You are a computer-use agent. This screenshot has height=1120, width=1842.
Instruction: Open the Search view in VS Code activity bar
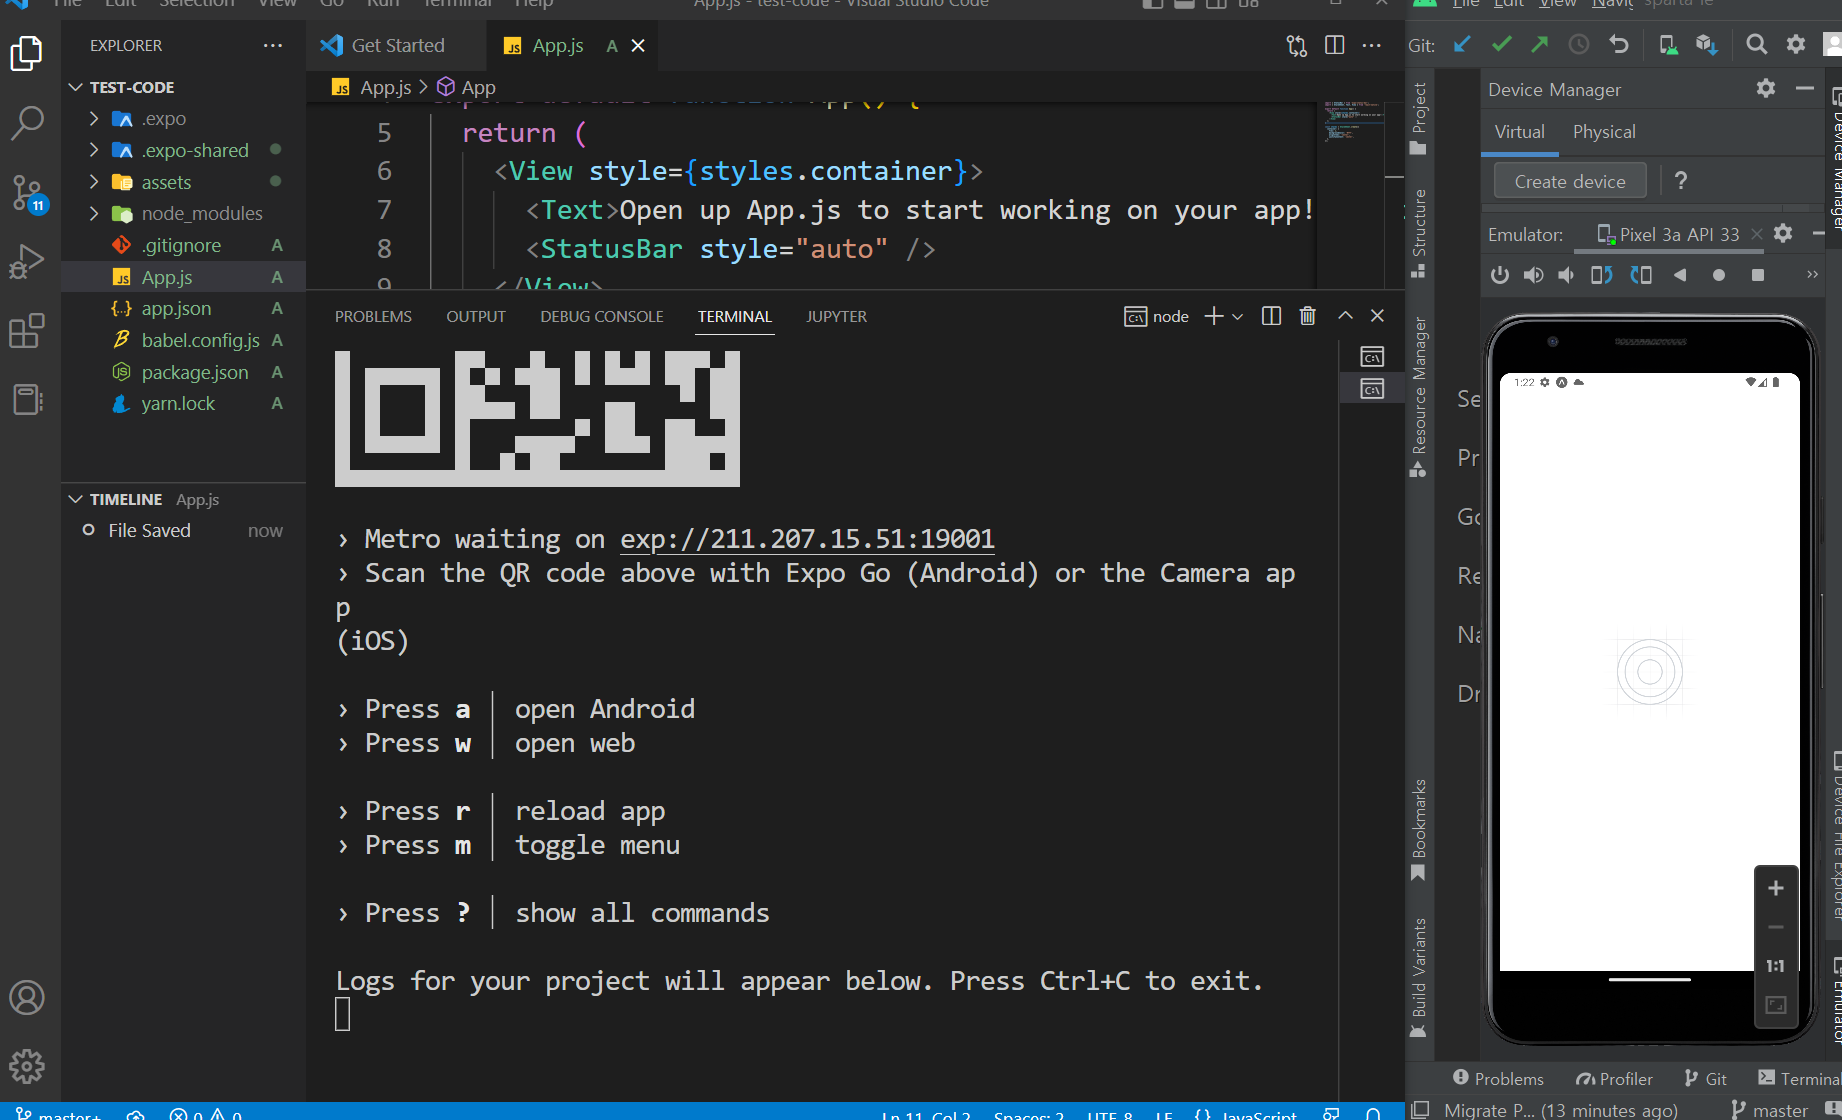click(x=27, y=123)
